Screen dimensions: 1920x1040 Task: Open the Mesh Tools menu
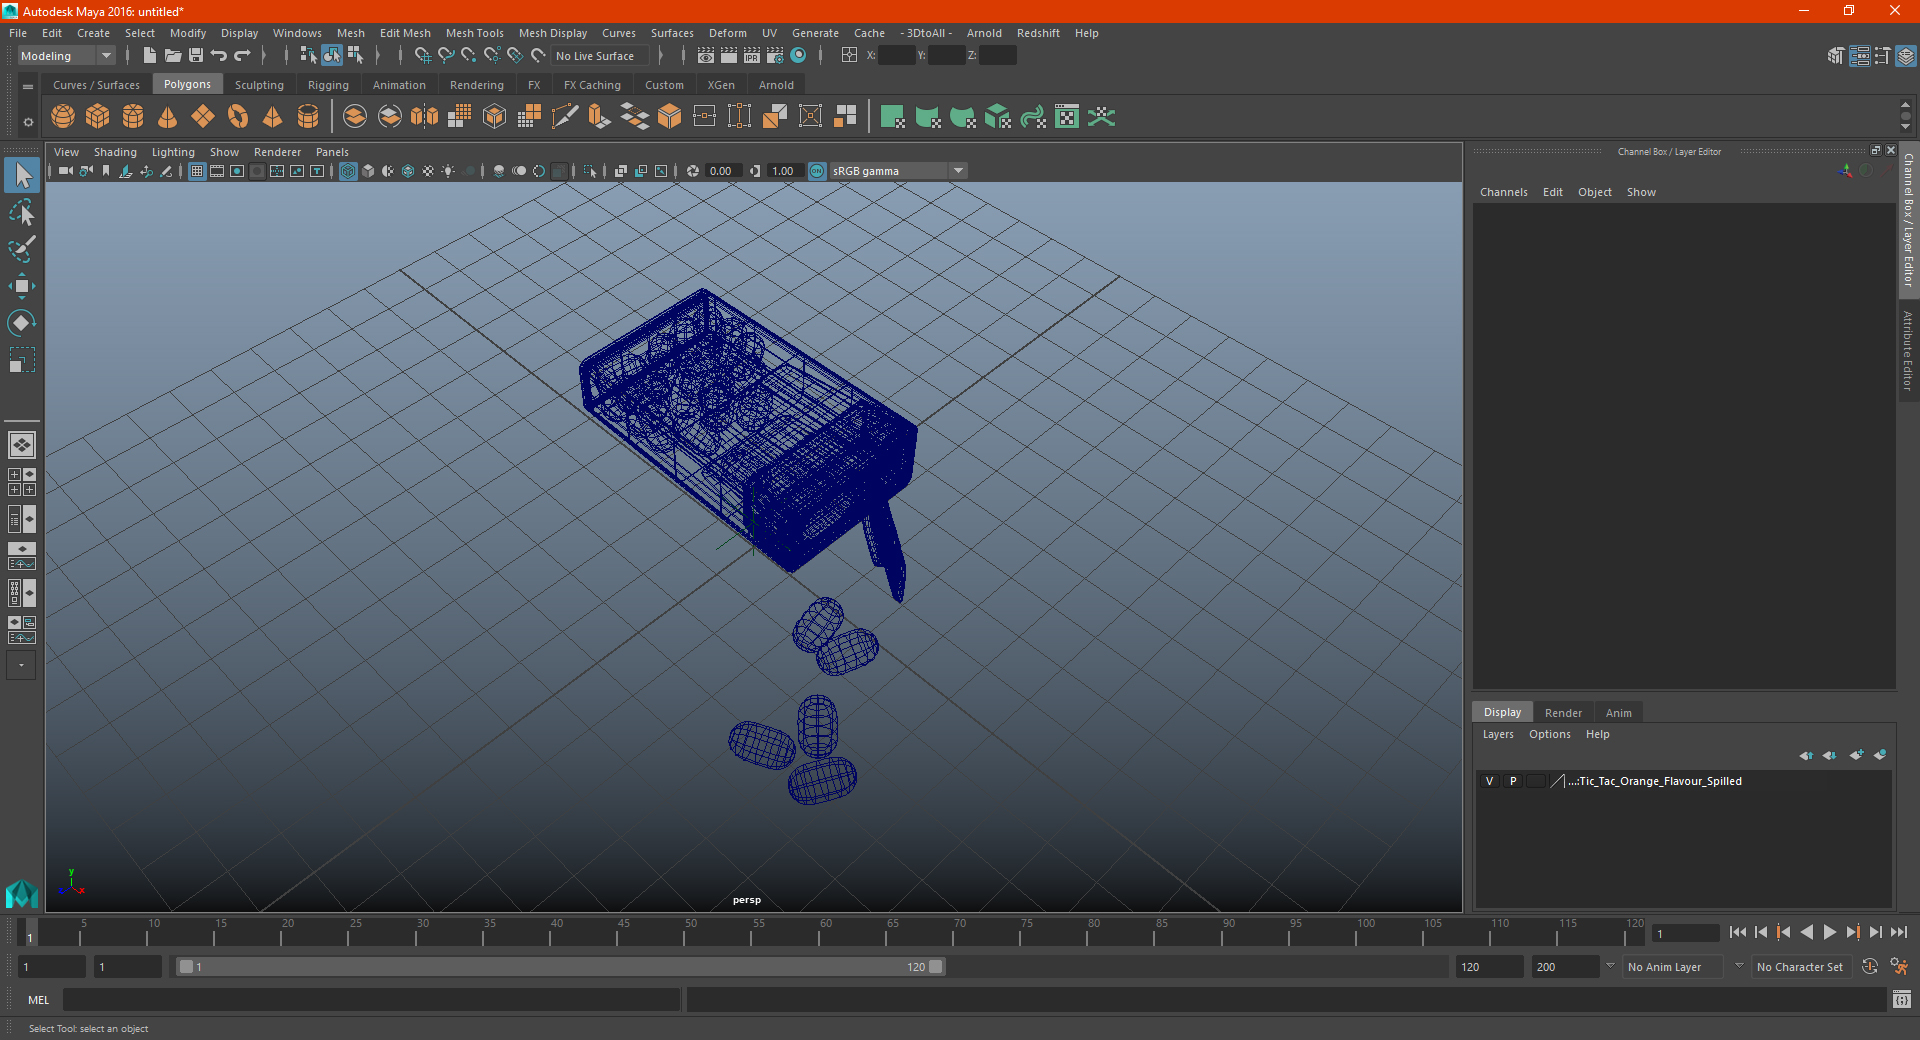pyautogui.click(x=475, y=33)
